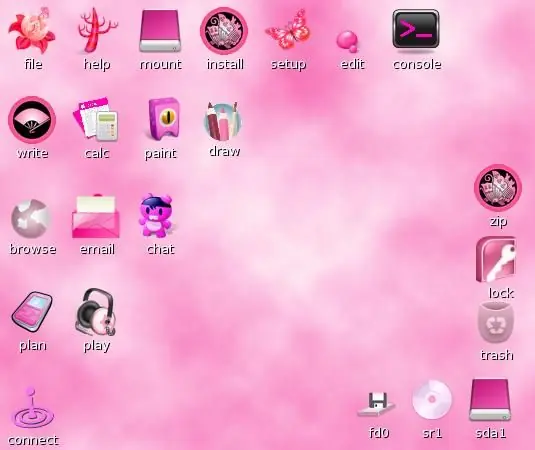Launch the play headphones icon
This screenshot has width=535, height=450.
tap(96, 312)
